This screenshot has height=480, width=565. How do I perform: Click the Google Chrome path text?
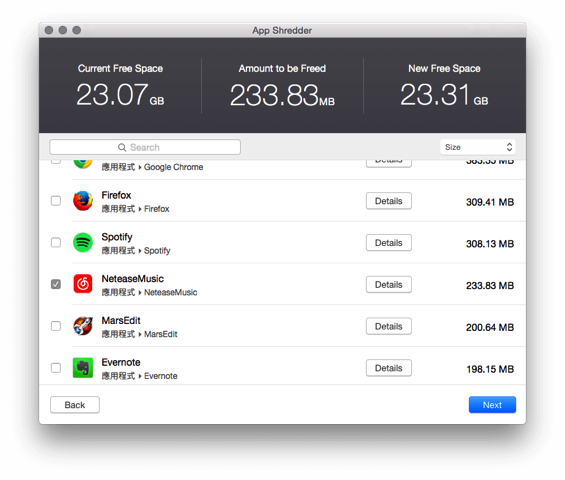coord(152,167)
